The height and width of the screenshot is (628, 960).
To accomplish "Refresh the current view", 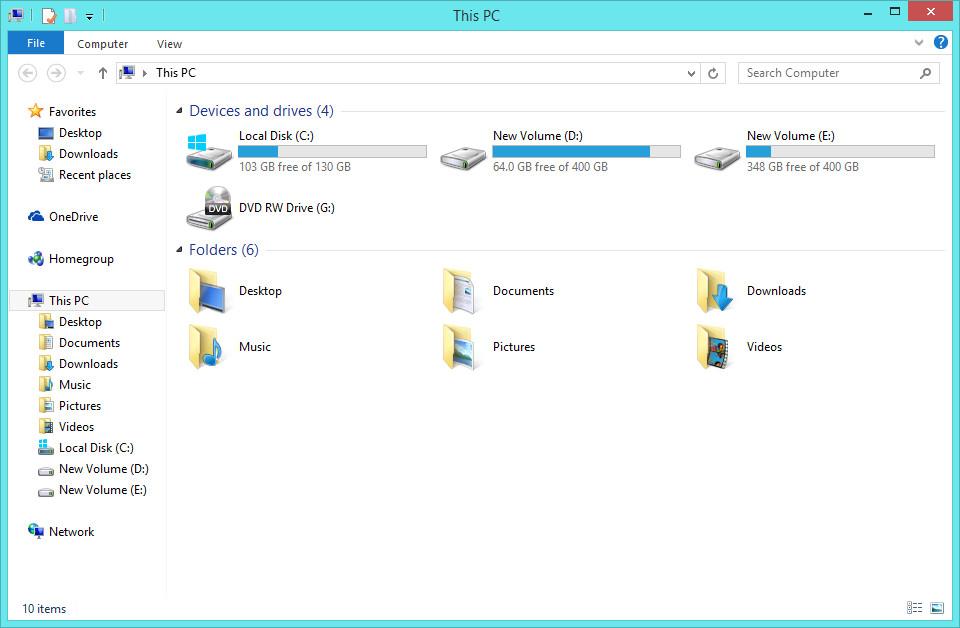I will pos(713,73).
